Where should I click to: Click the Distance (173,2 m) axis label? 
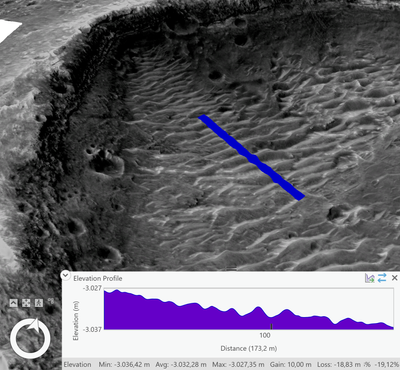coord(249,348)
